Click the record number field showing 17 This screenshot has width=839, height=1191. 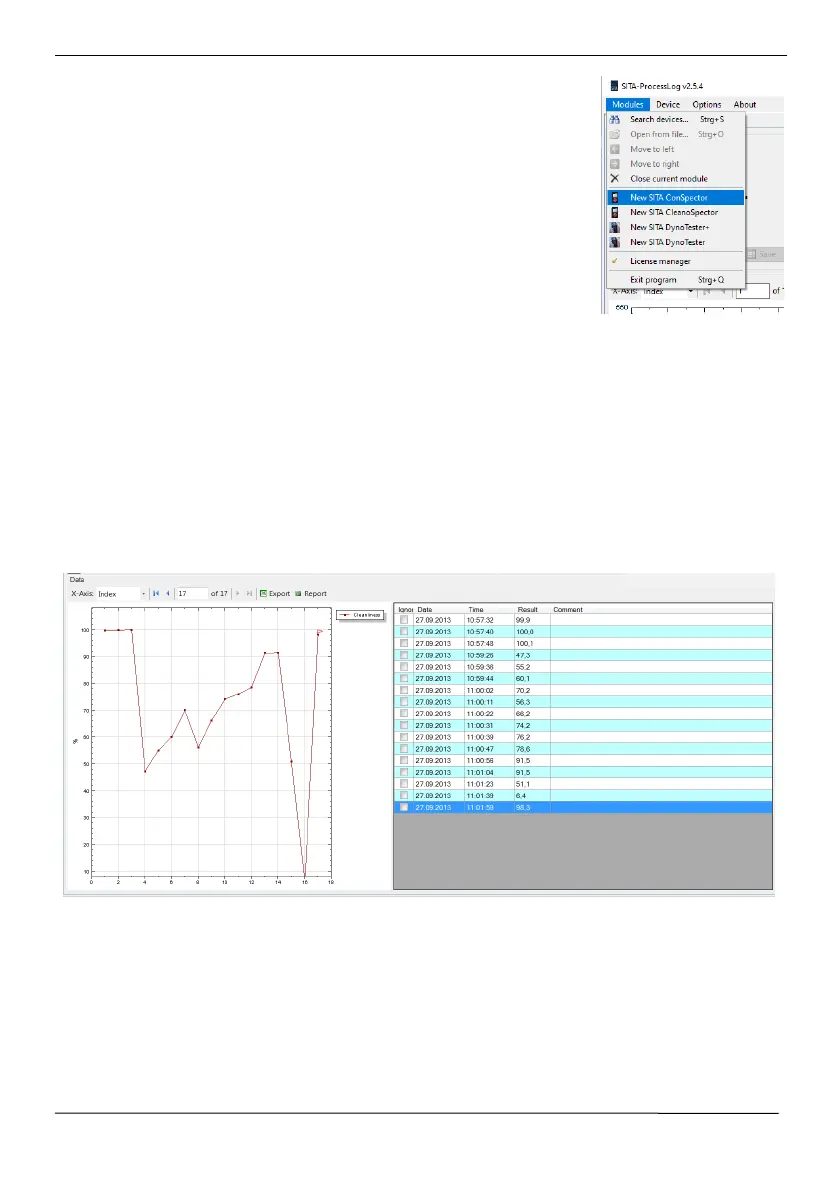coord(191,594)
